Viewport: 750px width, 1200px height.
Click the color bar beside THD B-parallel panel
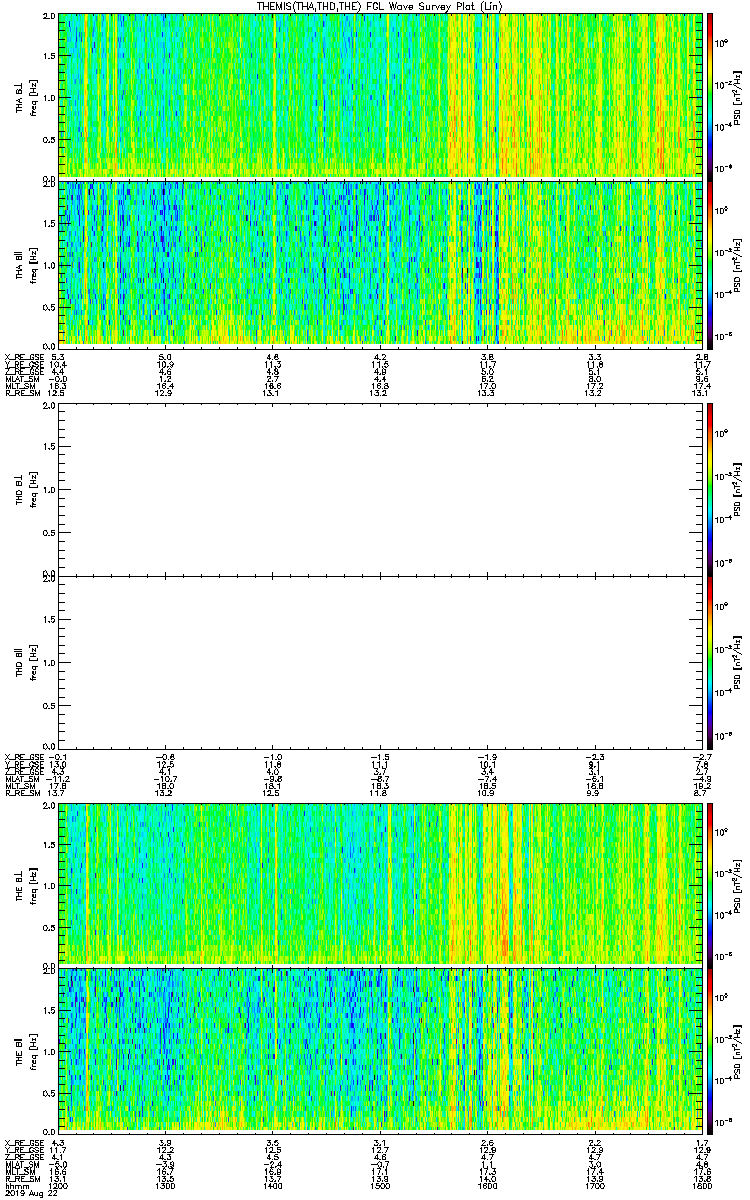pyautogui.click(x=711, y=661)
